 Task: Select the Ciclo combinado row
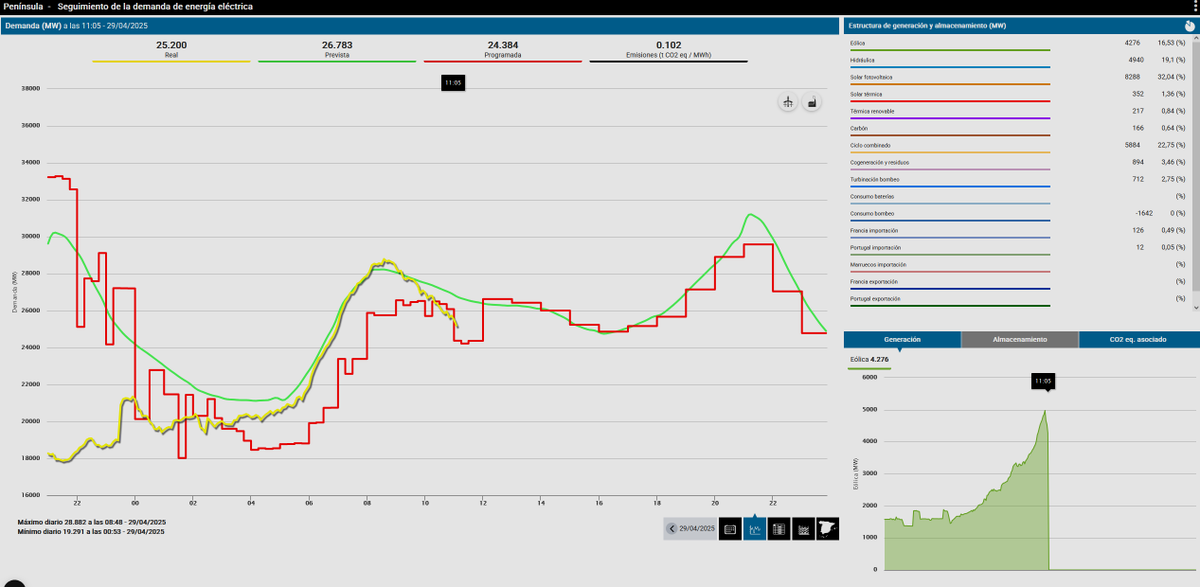point(1017,145)
